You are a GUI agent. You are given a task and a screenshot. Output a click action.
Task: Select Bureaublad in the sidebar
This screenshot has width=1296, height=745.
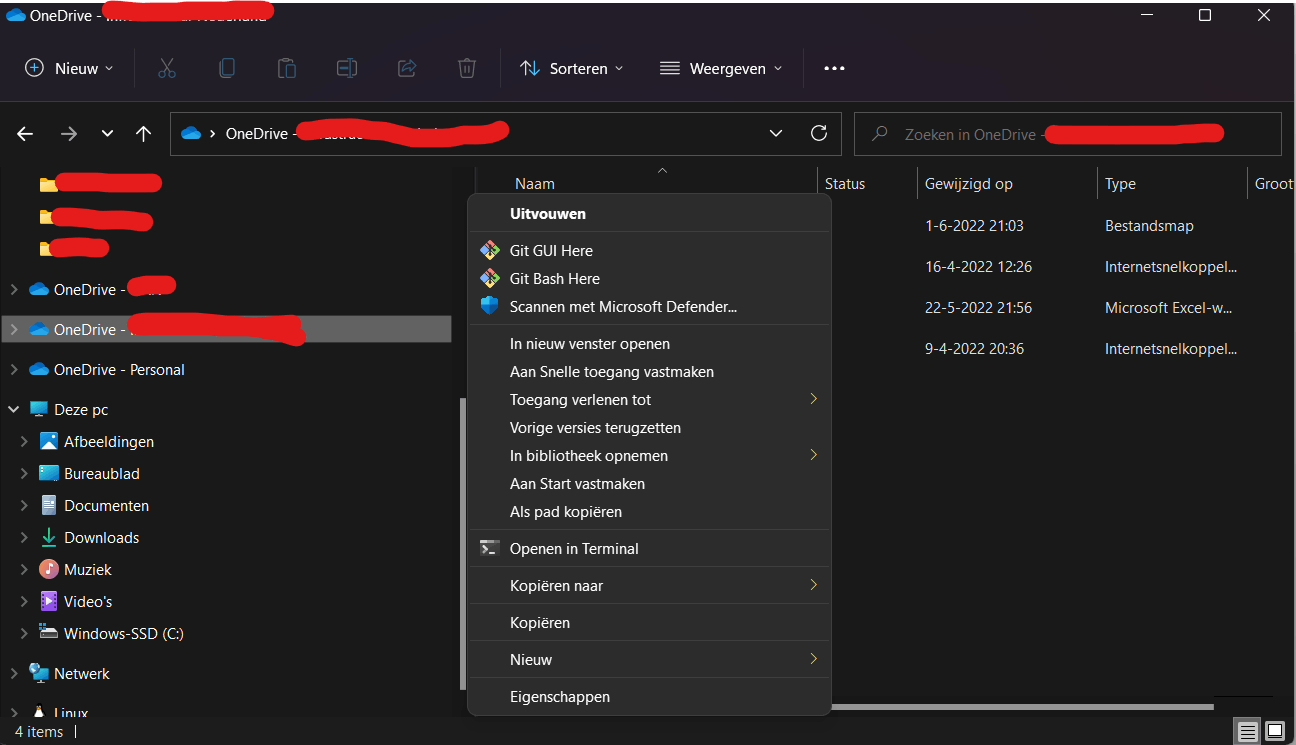pos(102,473)
